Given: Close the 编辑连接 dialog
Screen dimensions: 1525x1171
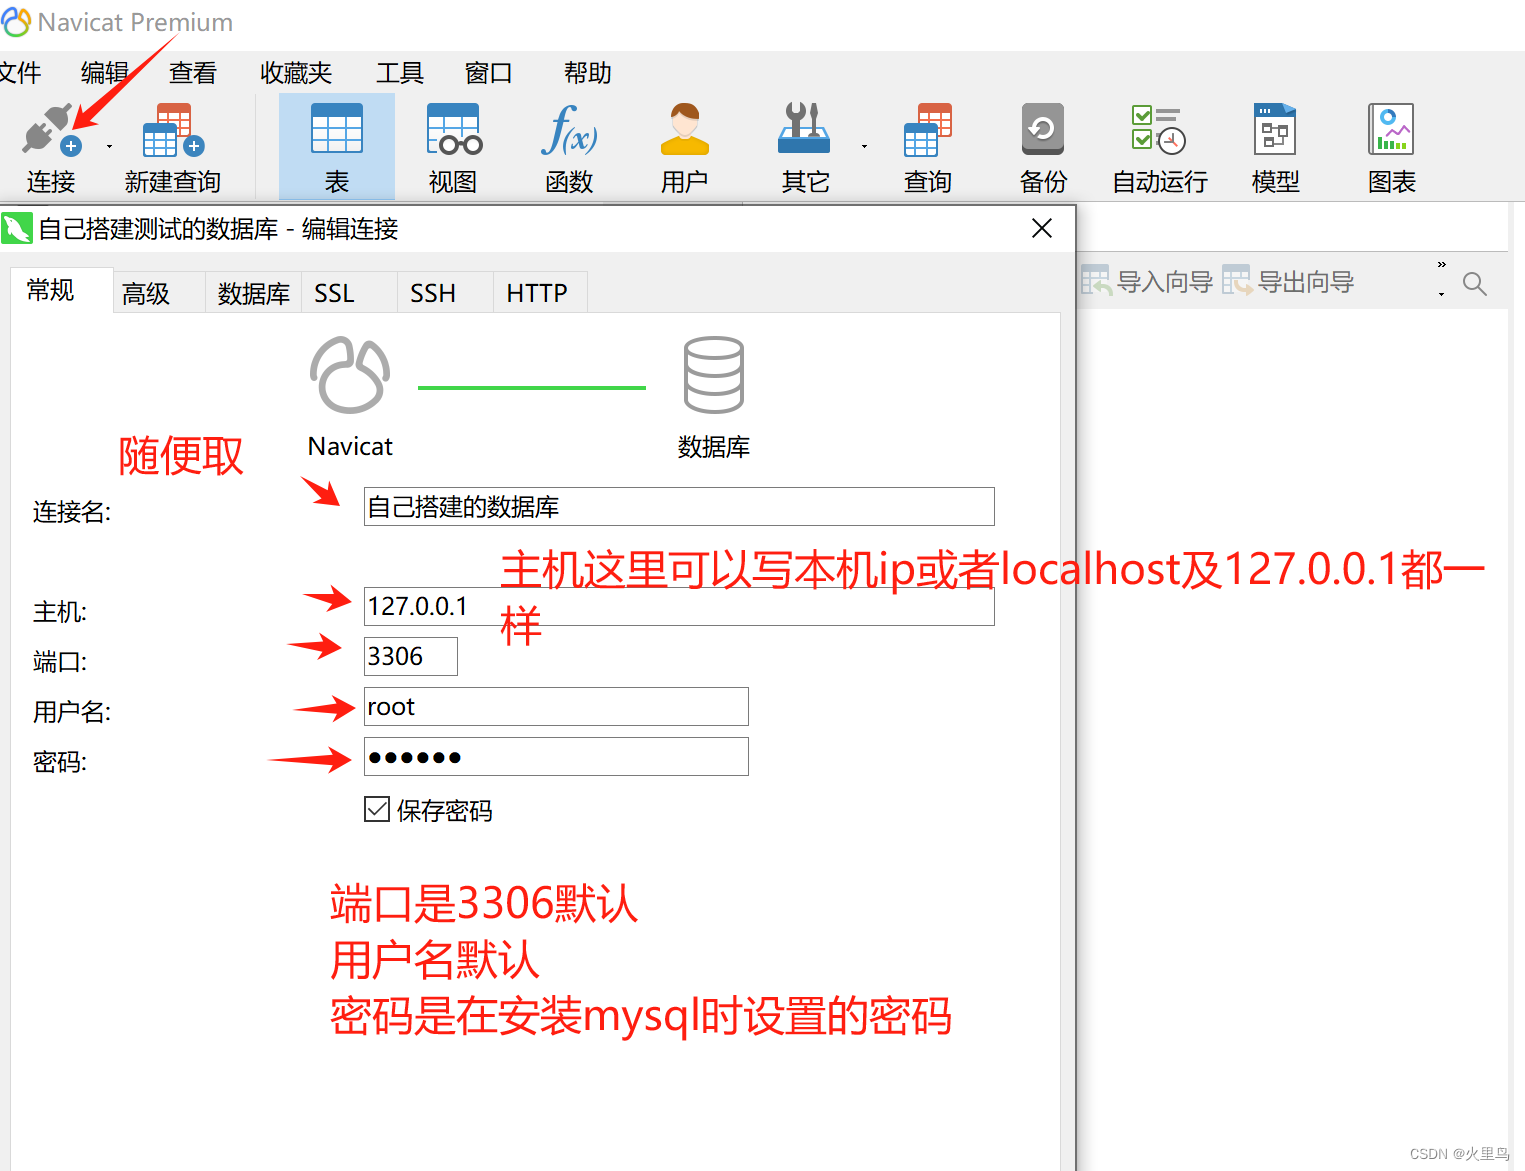Looking at the screenshot, I should point(1042,228).
